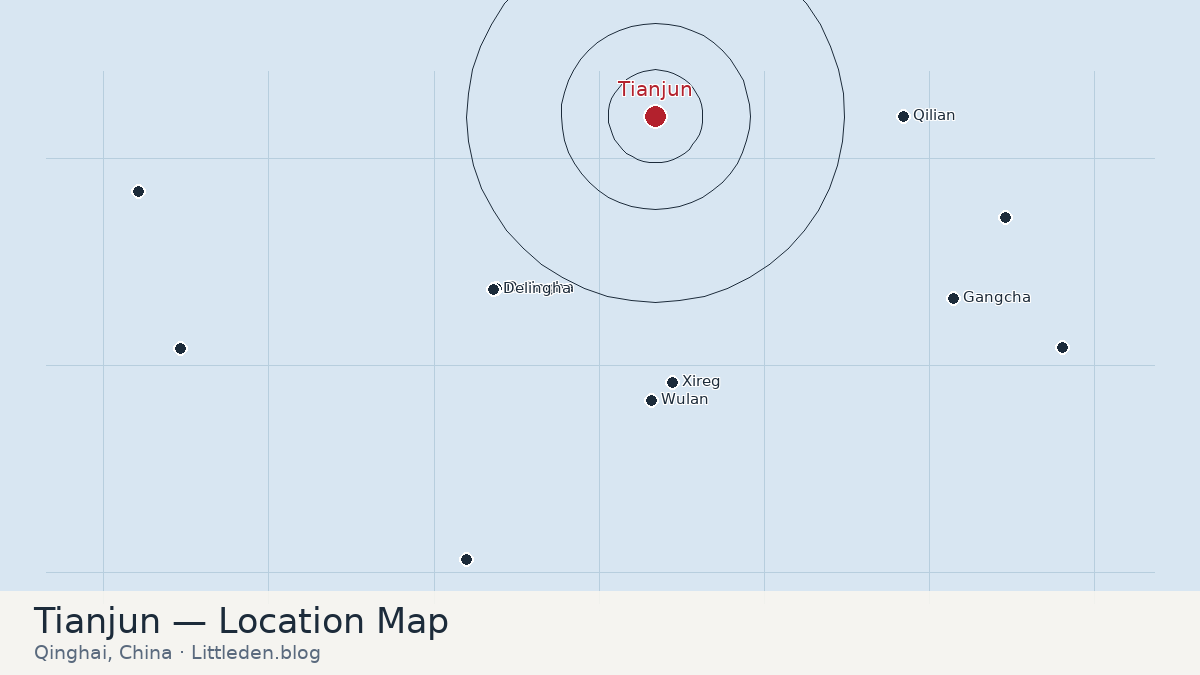Click the Delingha map marker dot
This screenshot has height=675, width=1200.
493,289
